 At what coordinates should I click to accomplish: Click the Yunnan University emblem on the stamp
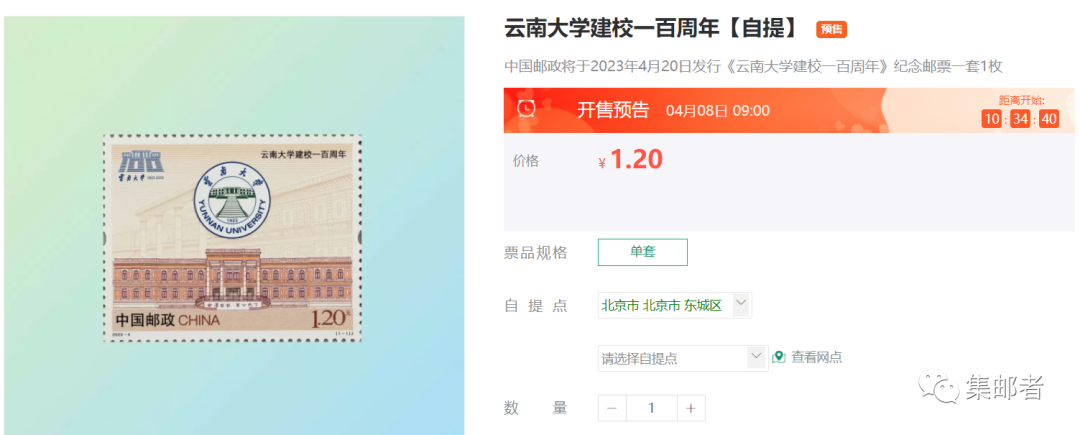tap(231, 200)
